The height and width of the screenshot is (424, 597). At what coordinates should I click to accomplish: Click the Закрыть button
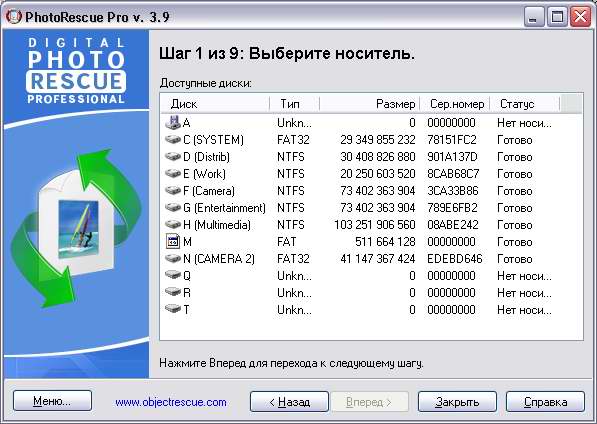457,402
